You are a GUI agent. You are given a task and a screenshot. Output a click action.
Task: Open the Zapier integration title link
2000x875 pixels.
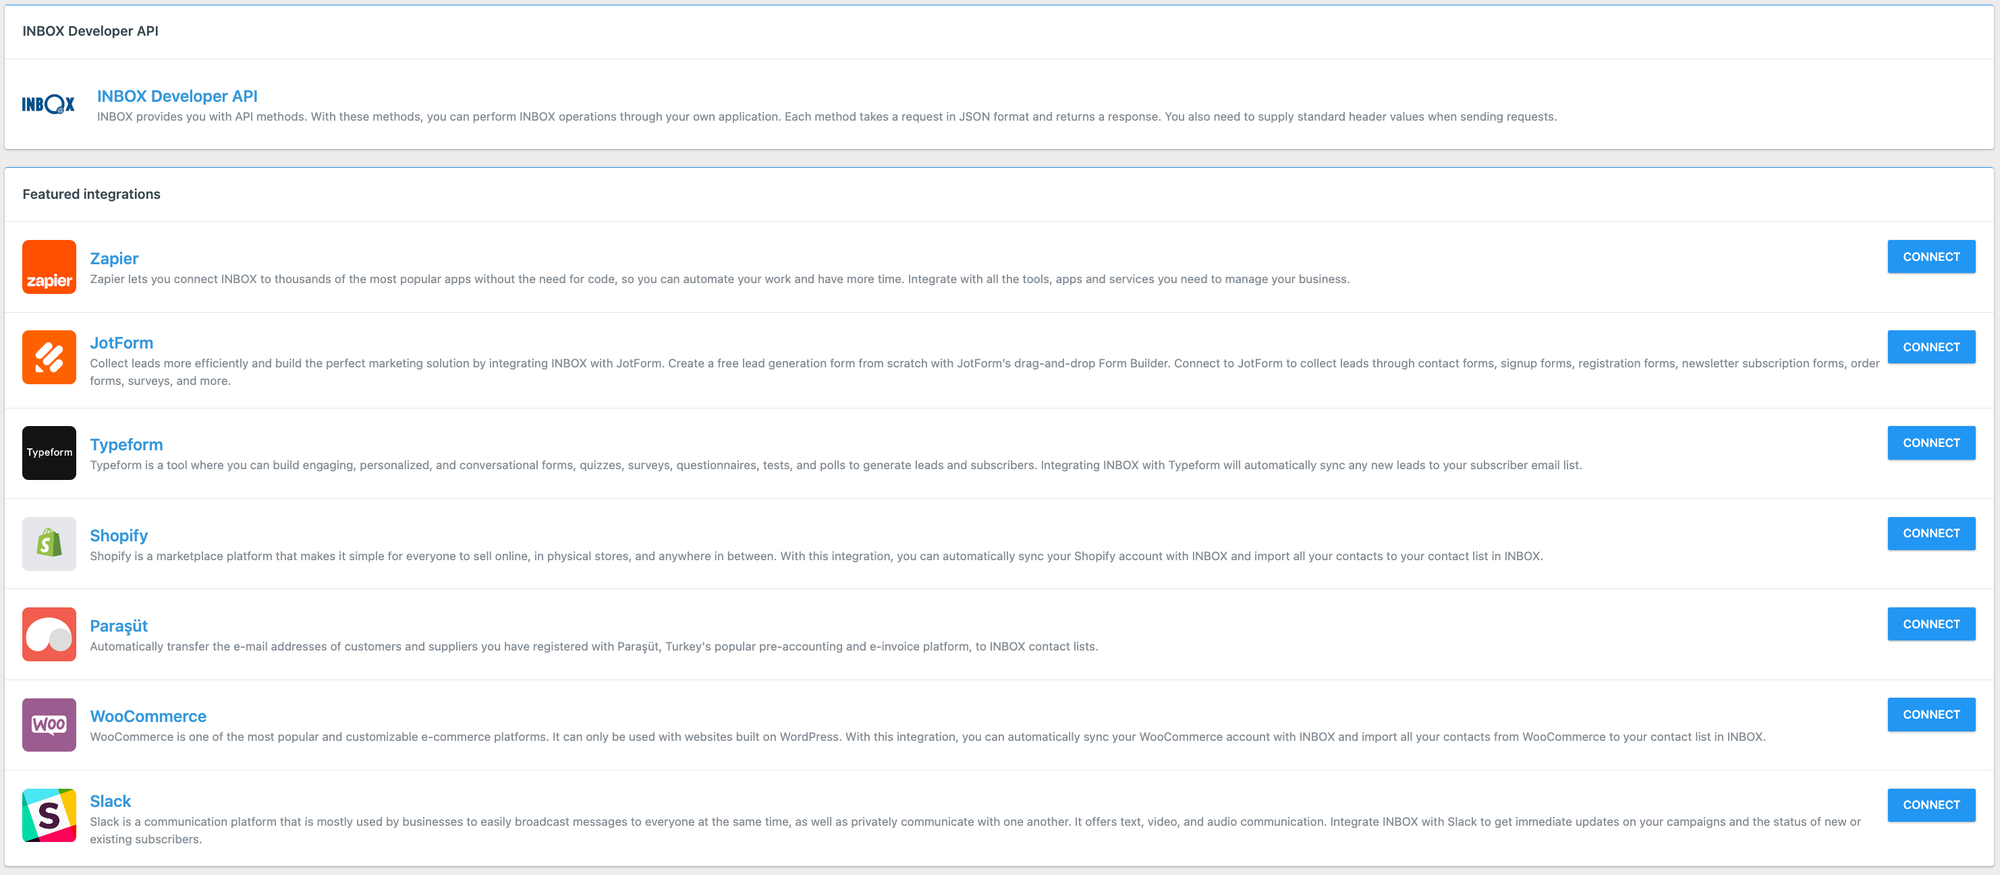114,258
